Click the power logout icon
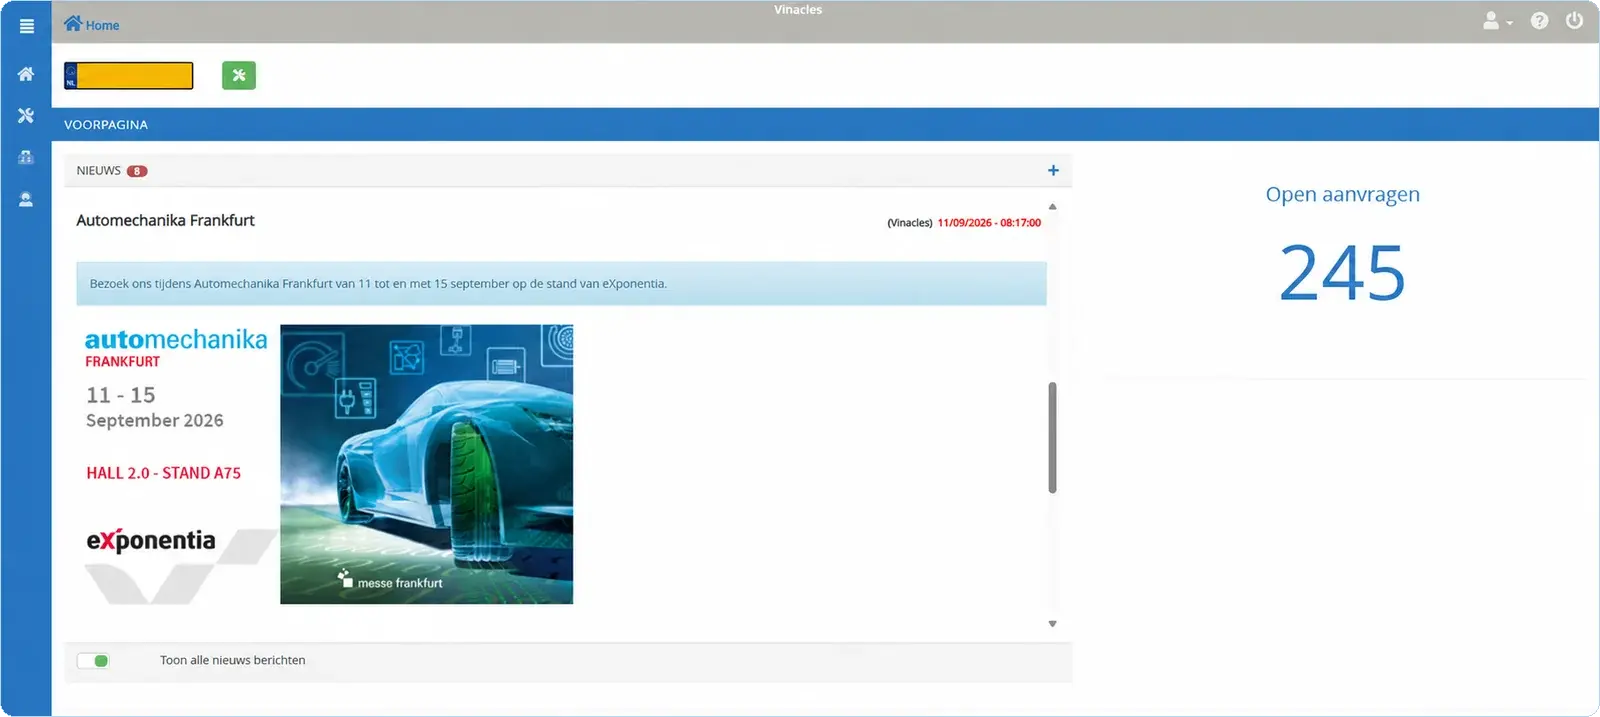1600x717 pixels. pyautogui.click(x=1574, y=21)
